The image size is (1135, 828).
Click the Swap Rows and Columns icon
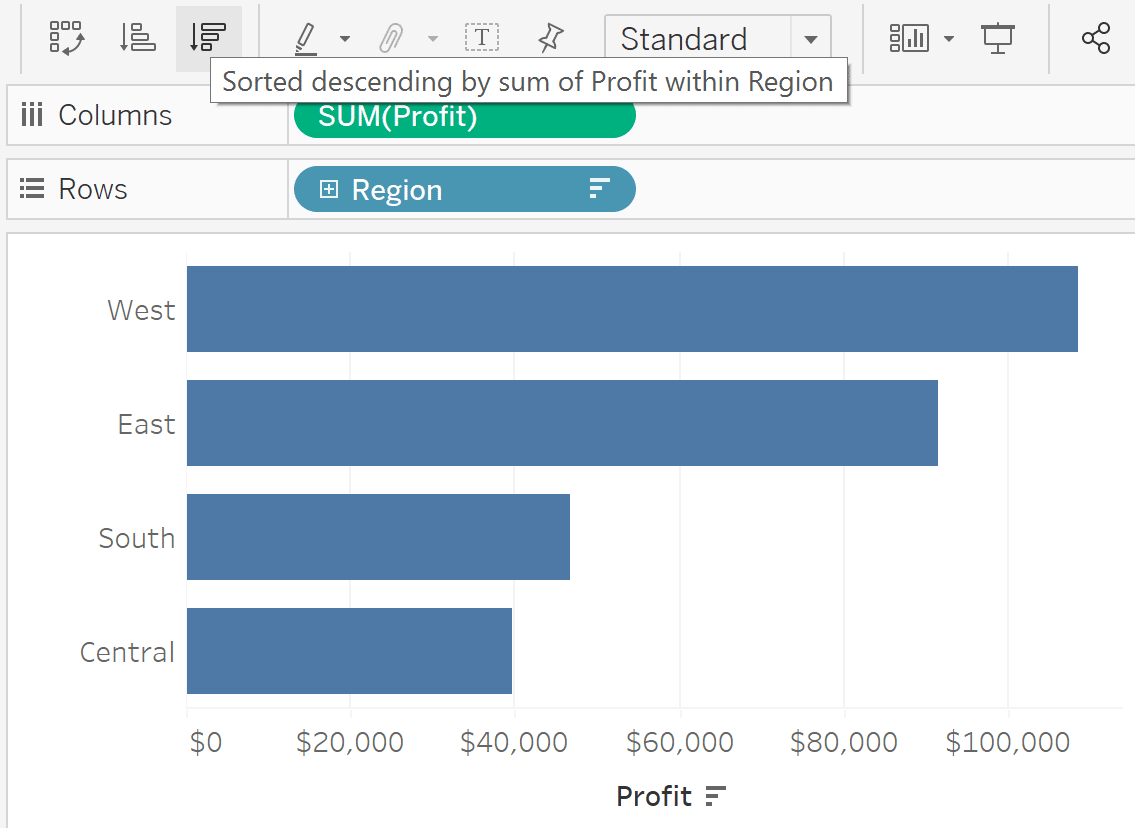66,38
